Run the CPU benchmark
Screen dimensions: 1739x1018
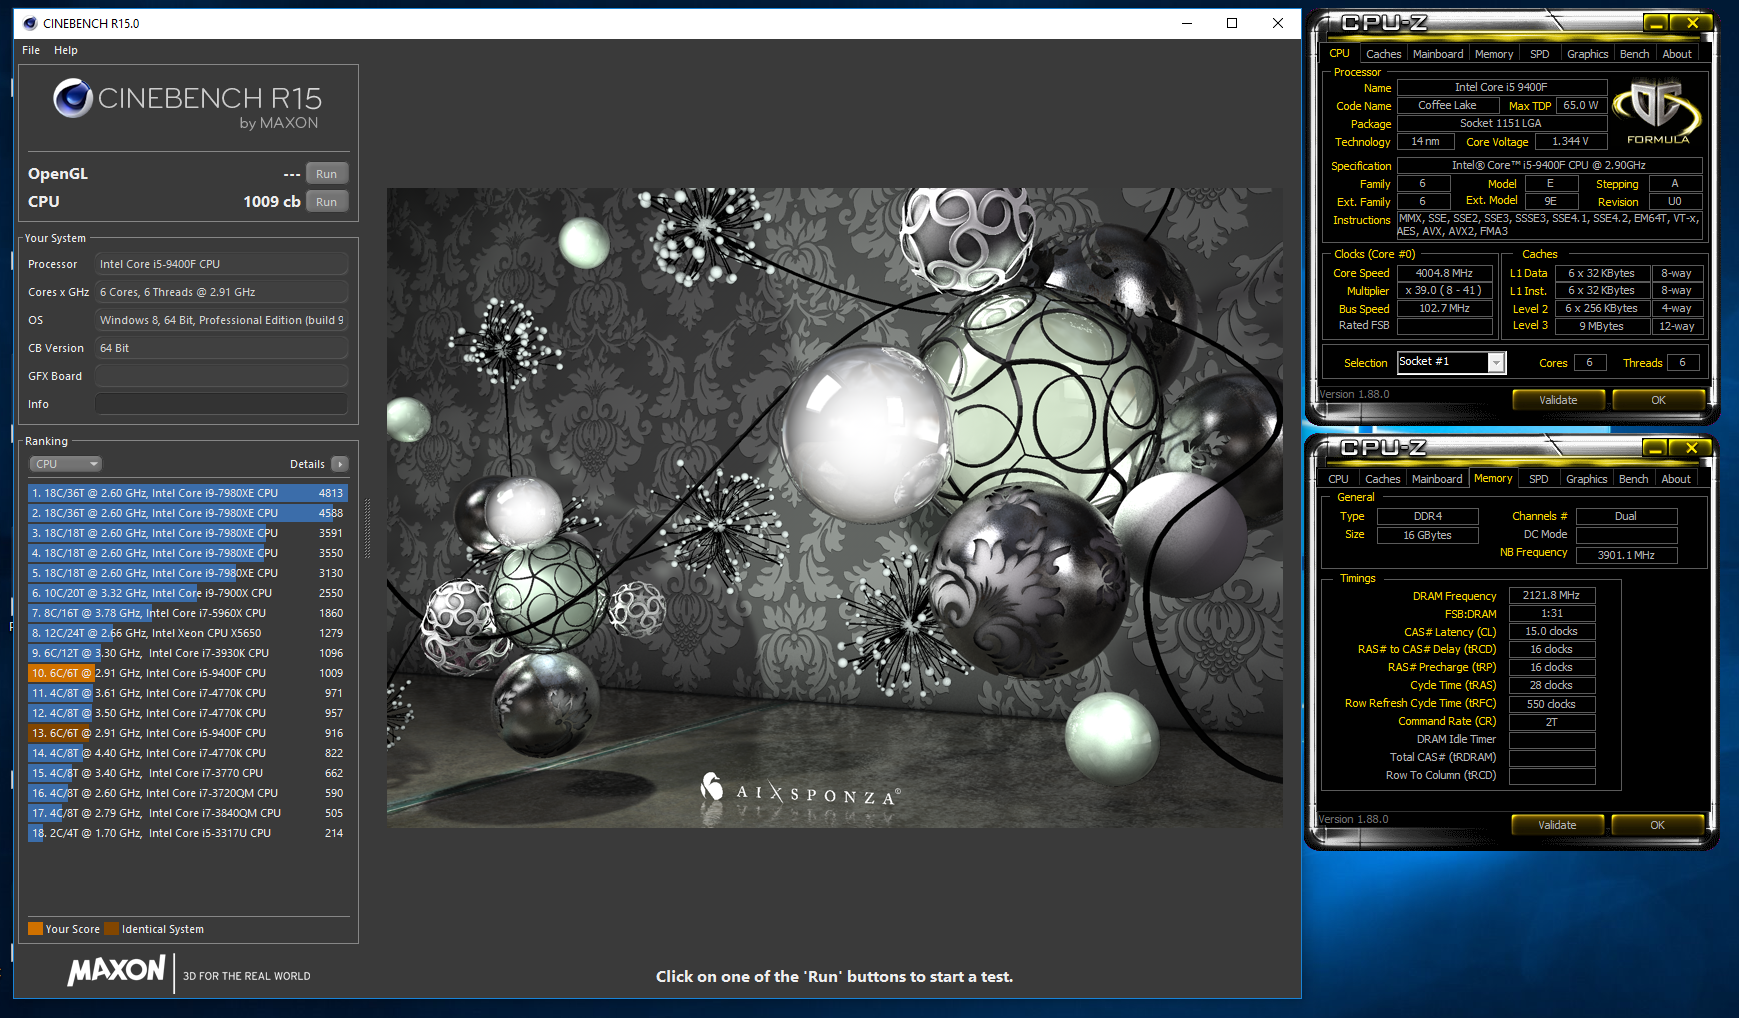(327, 202)
